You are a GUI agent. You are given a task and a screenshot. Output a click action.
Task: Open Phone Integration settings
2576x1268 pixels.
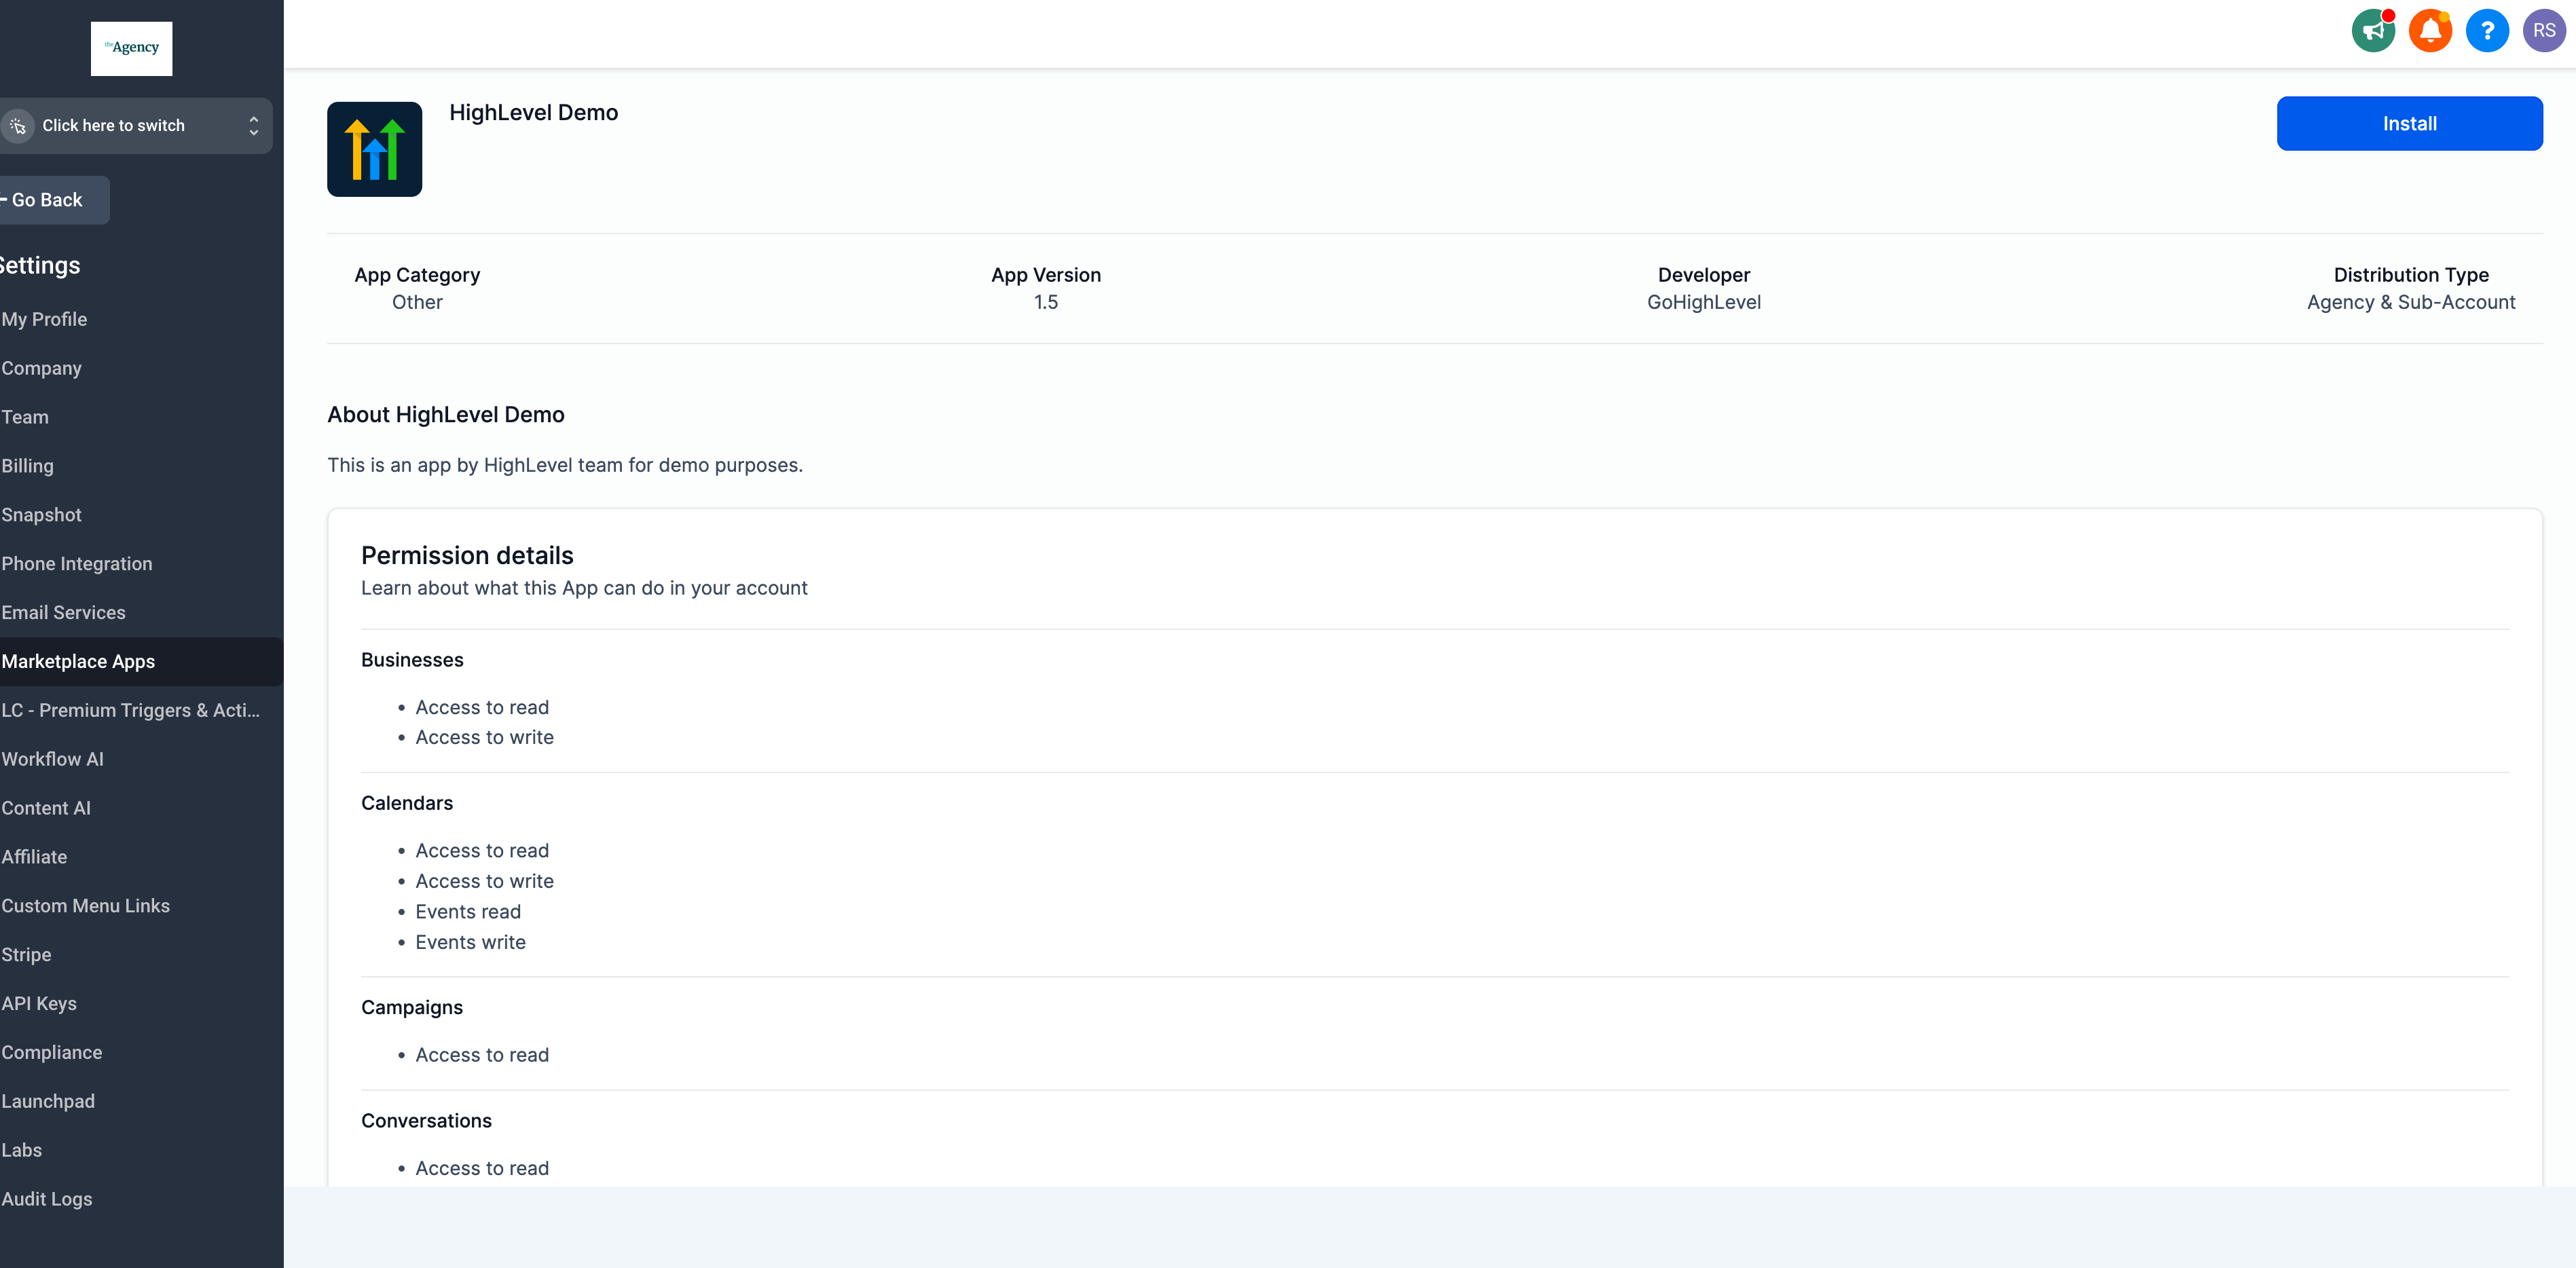tap(76, 564)
